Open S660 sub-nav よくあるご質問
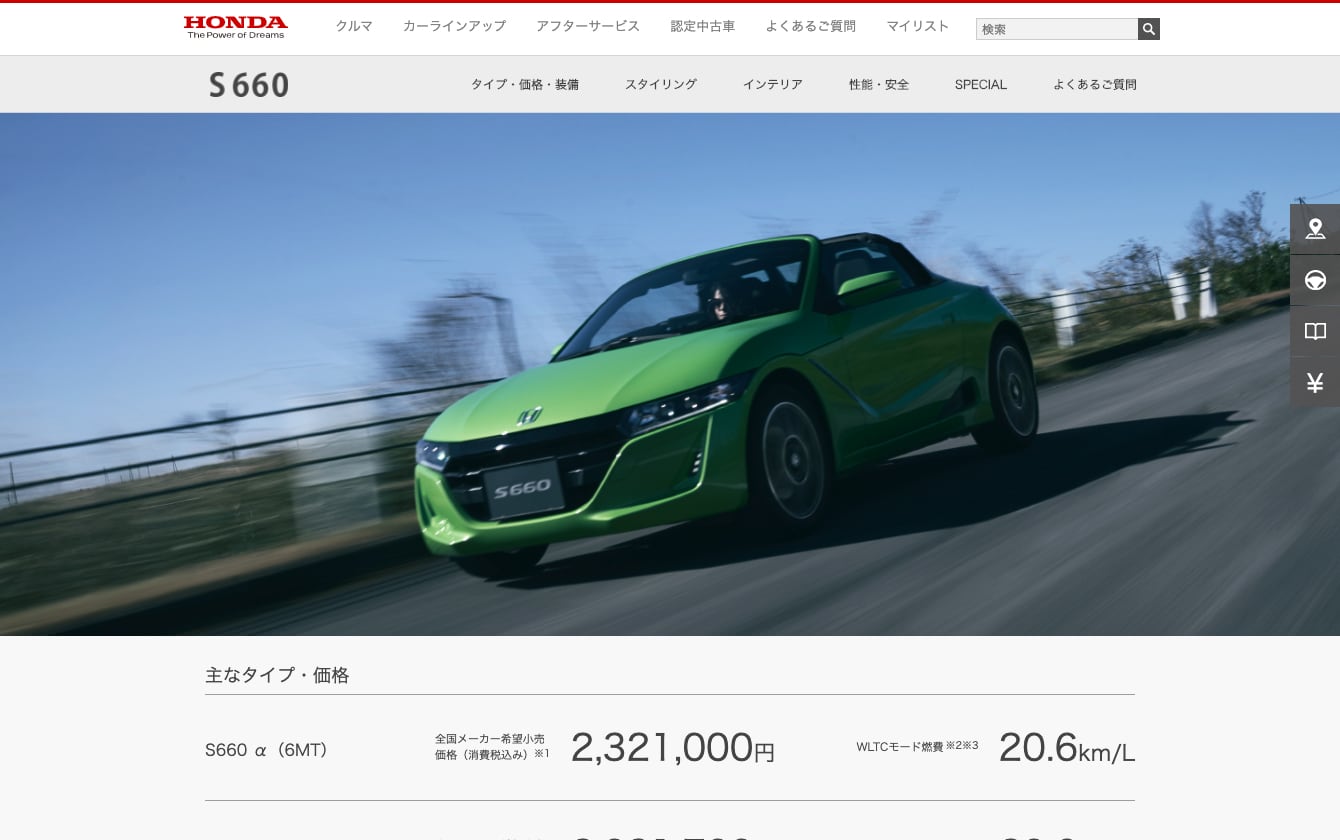1340x840 pixels. point(1095,85)
